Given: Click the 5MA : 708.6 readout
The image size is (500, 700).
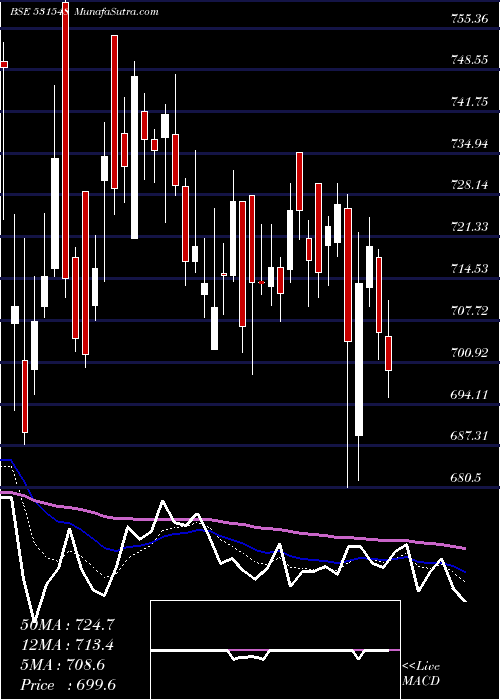Looking at the screenshot, I should pos(62,665).
